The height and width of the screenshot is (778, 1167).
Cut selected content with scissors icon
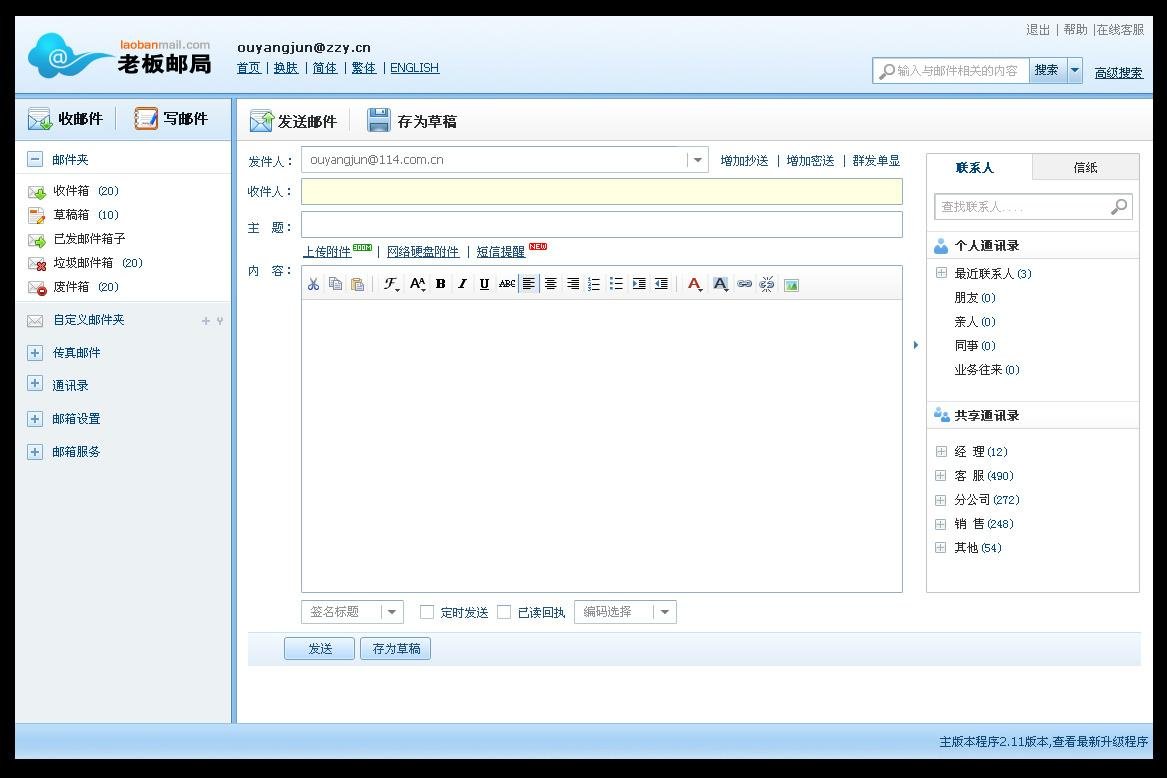coord(313,284)
